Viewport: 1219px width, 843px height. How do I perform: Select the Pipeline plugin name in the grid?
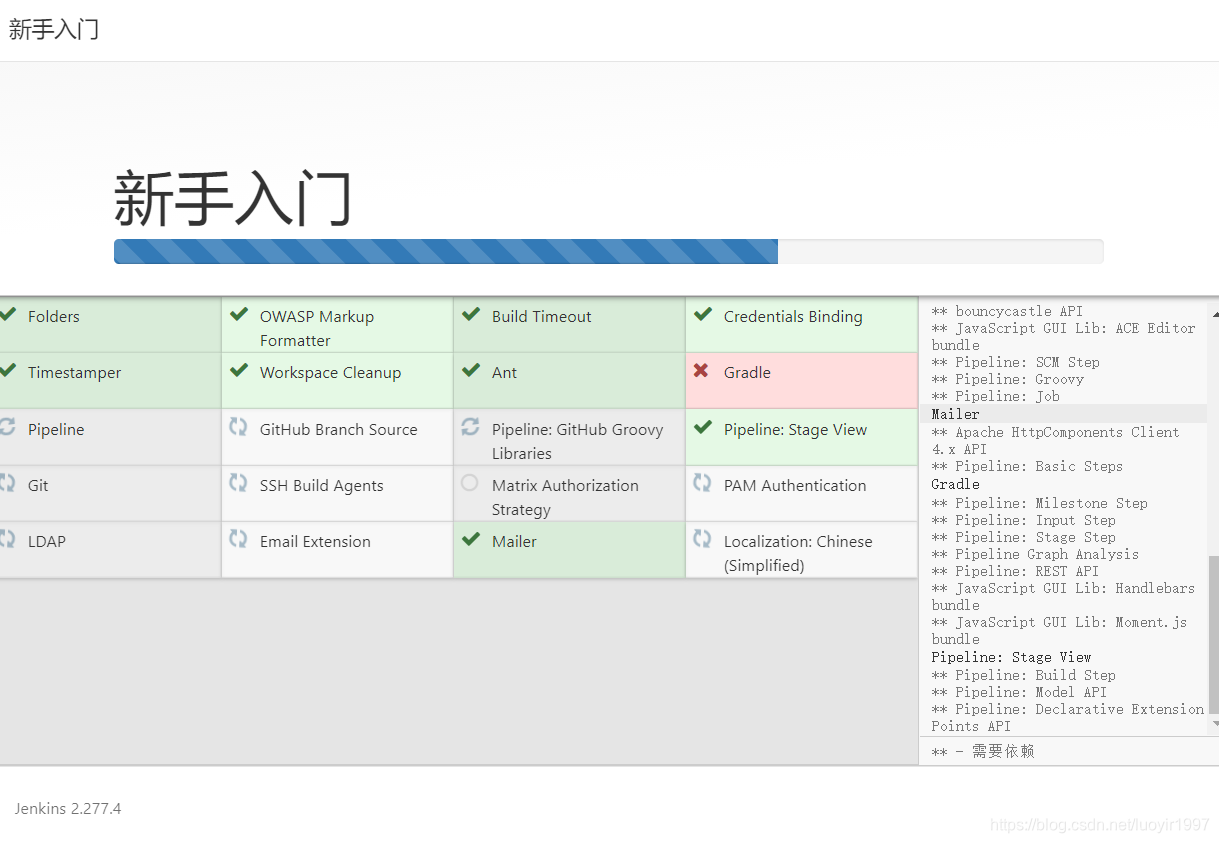tap(56, 429)
